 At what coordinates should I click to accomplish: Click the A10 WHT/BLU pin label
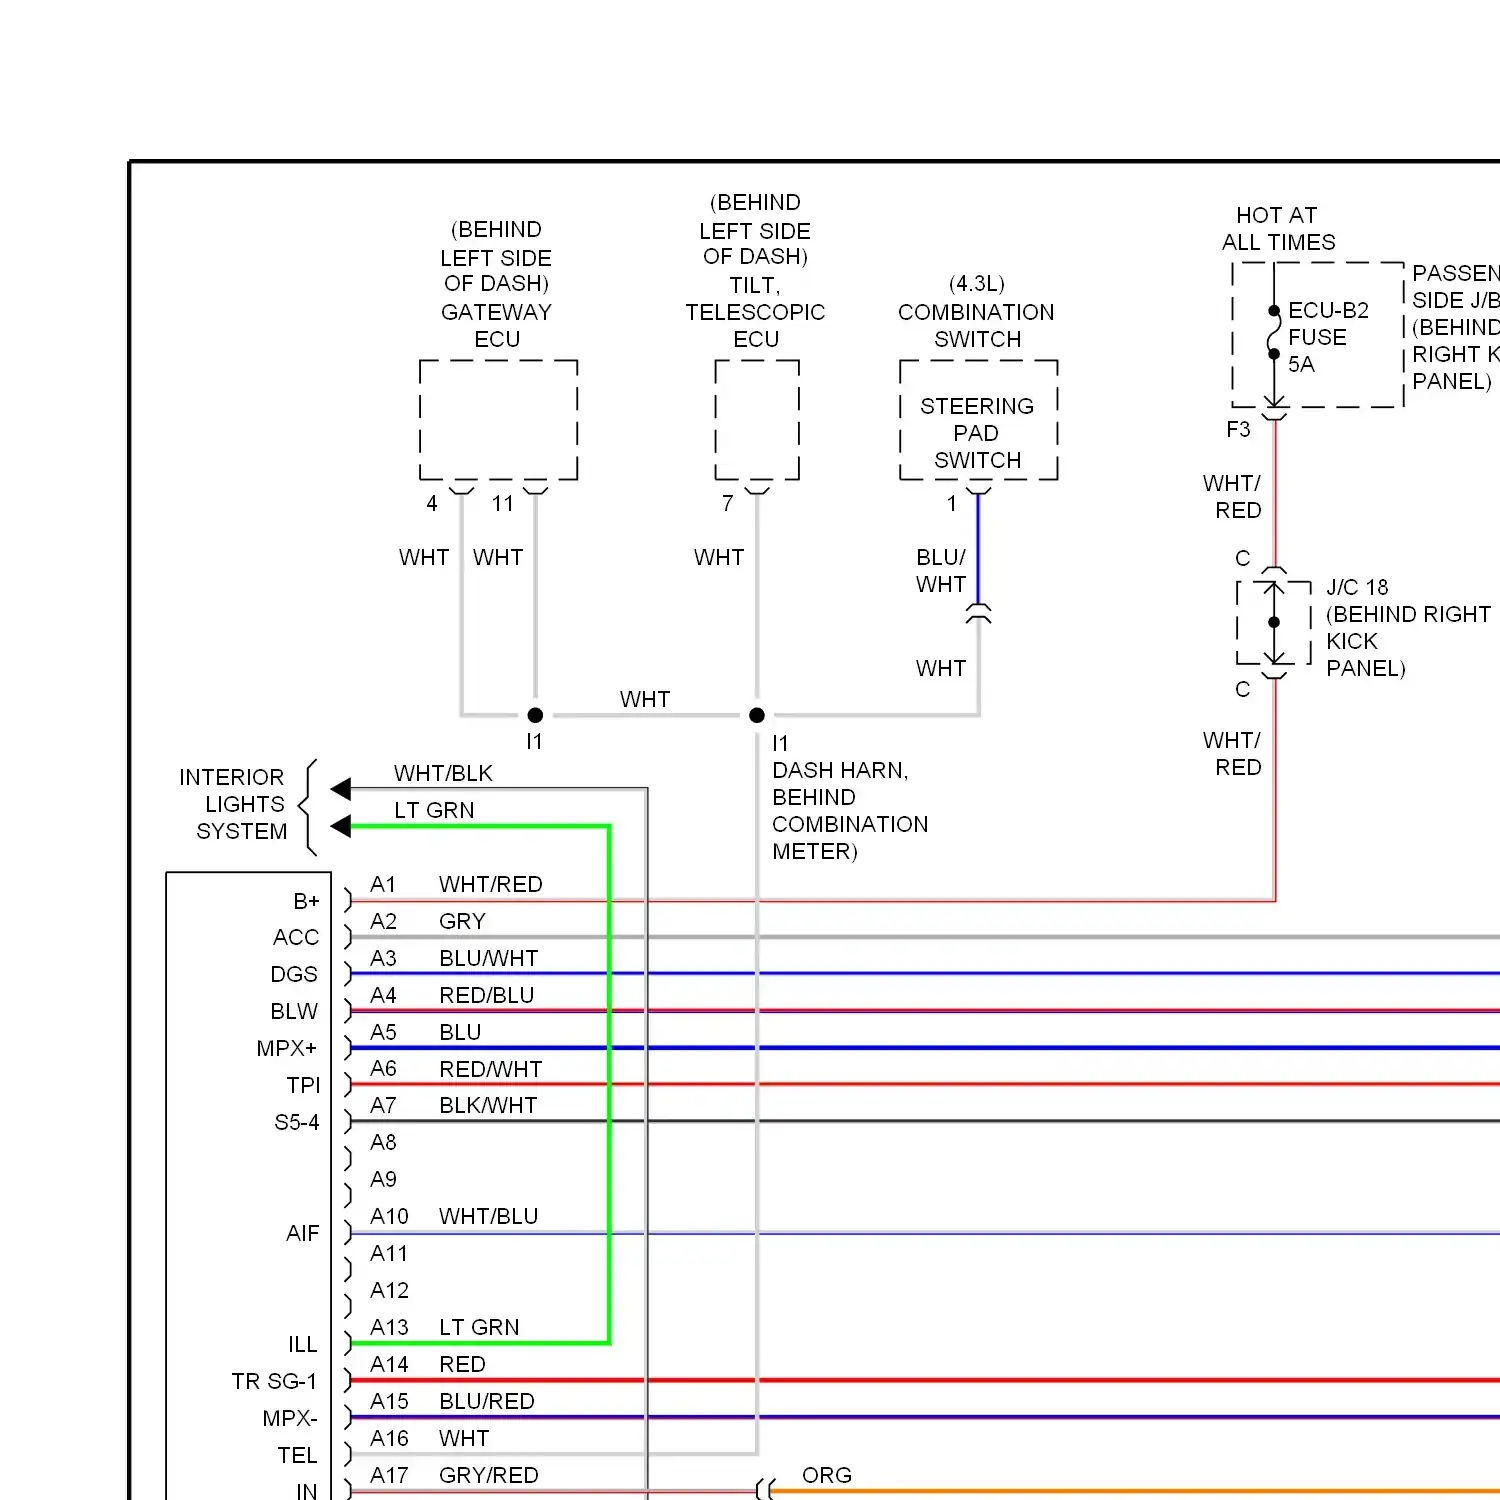point(454,1216)
